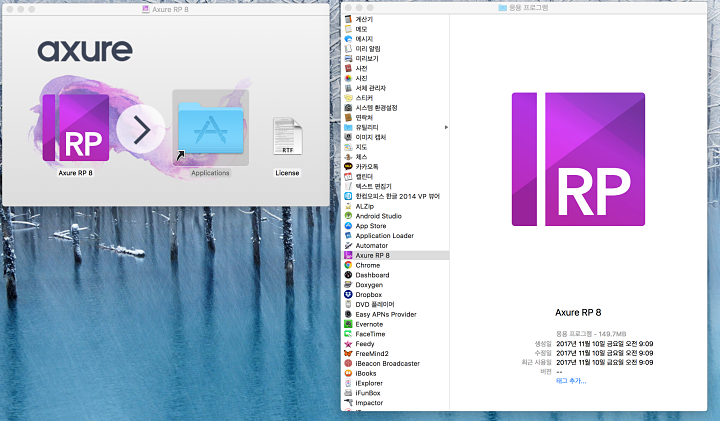720x421 pixels.
Task: Select the 메시지 (Messages) app icon
Action: 348,39
